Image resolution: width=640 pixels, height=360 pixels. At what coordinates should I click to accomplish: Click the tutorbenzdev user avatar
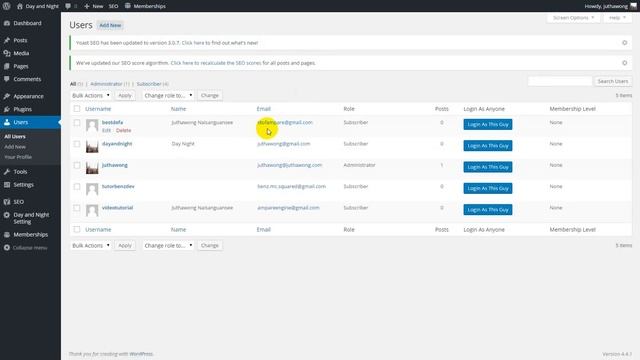(92, 189)
